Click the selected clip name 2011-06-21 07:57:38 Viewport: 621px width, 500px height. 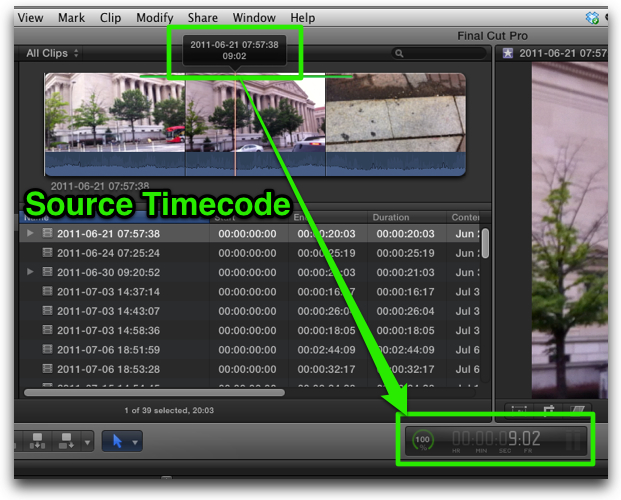point(108,234)
